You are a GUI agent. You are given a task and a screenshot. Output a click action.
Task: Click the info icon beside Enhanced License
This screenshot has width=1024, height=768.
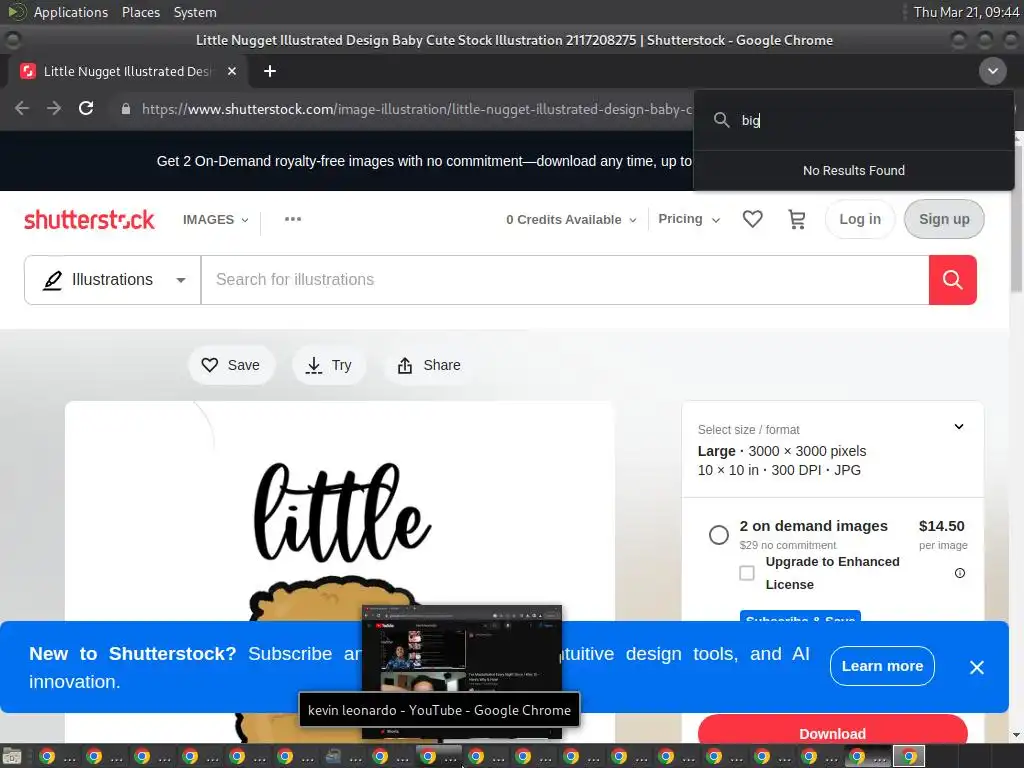tap(959, 573)
